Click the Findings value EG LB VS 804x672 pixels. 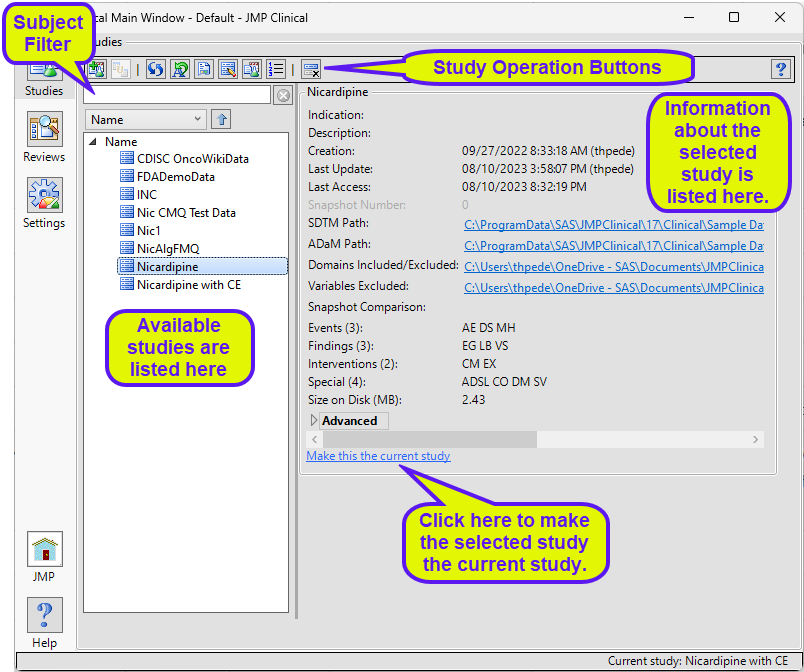[485, 346]
